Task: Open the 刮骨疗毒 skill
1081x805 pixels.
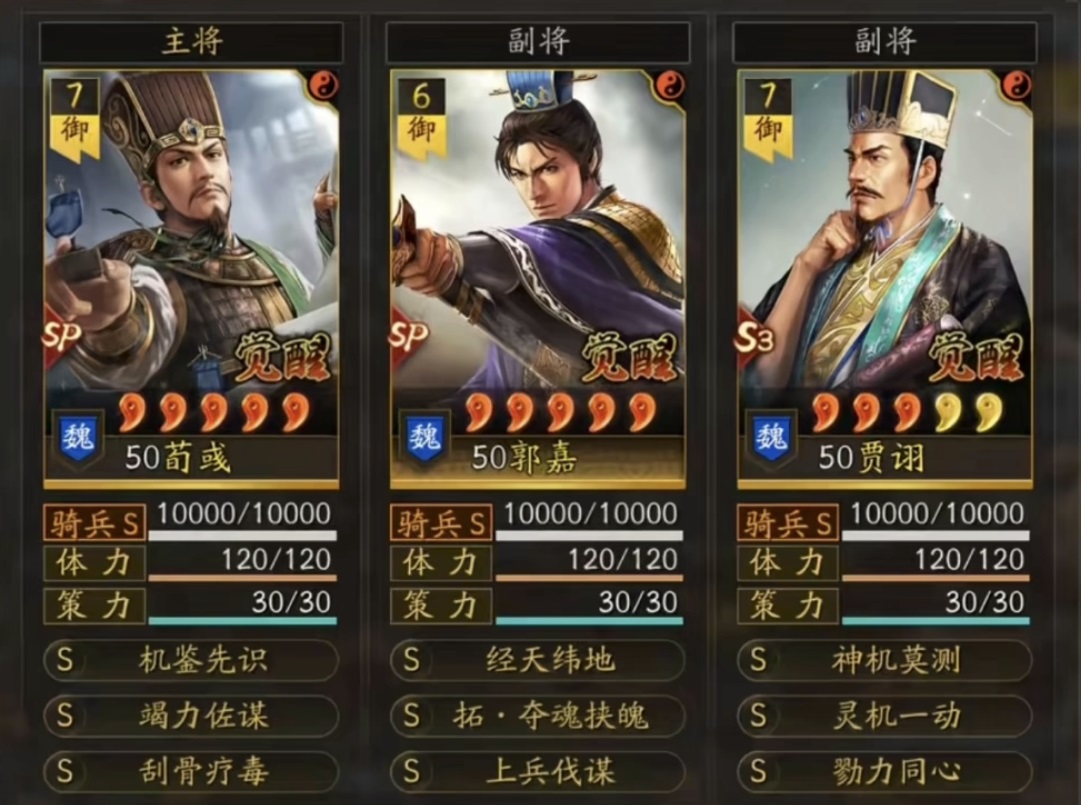Action: [x=191, y=771]
